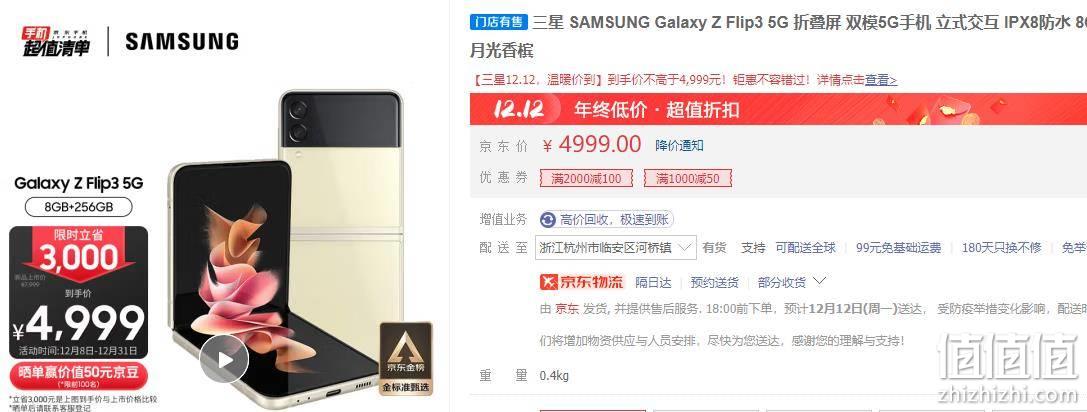
Task: Click the 12.12 promotion banner badge
Action: coord(519,110)
